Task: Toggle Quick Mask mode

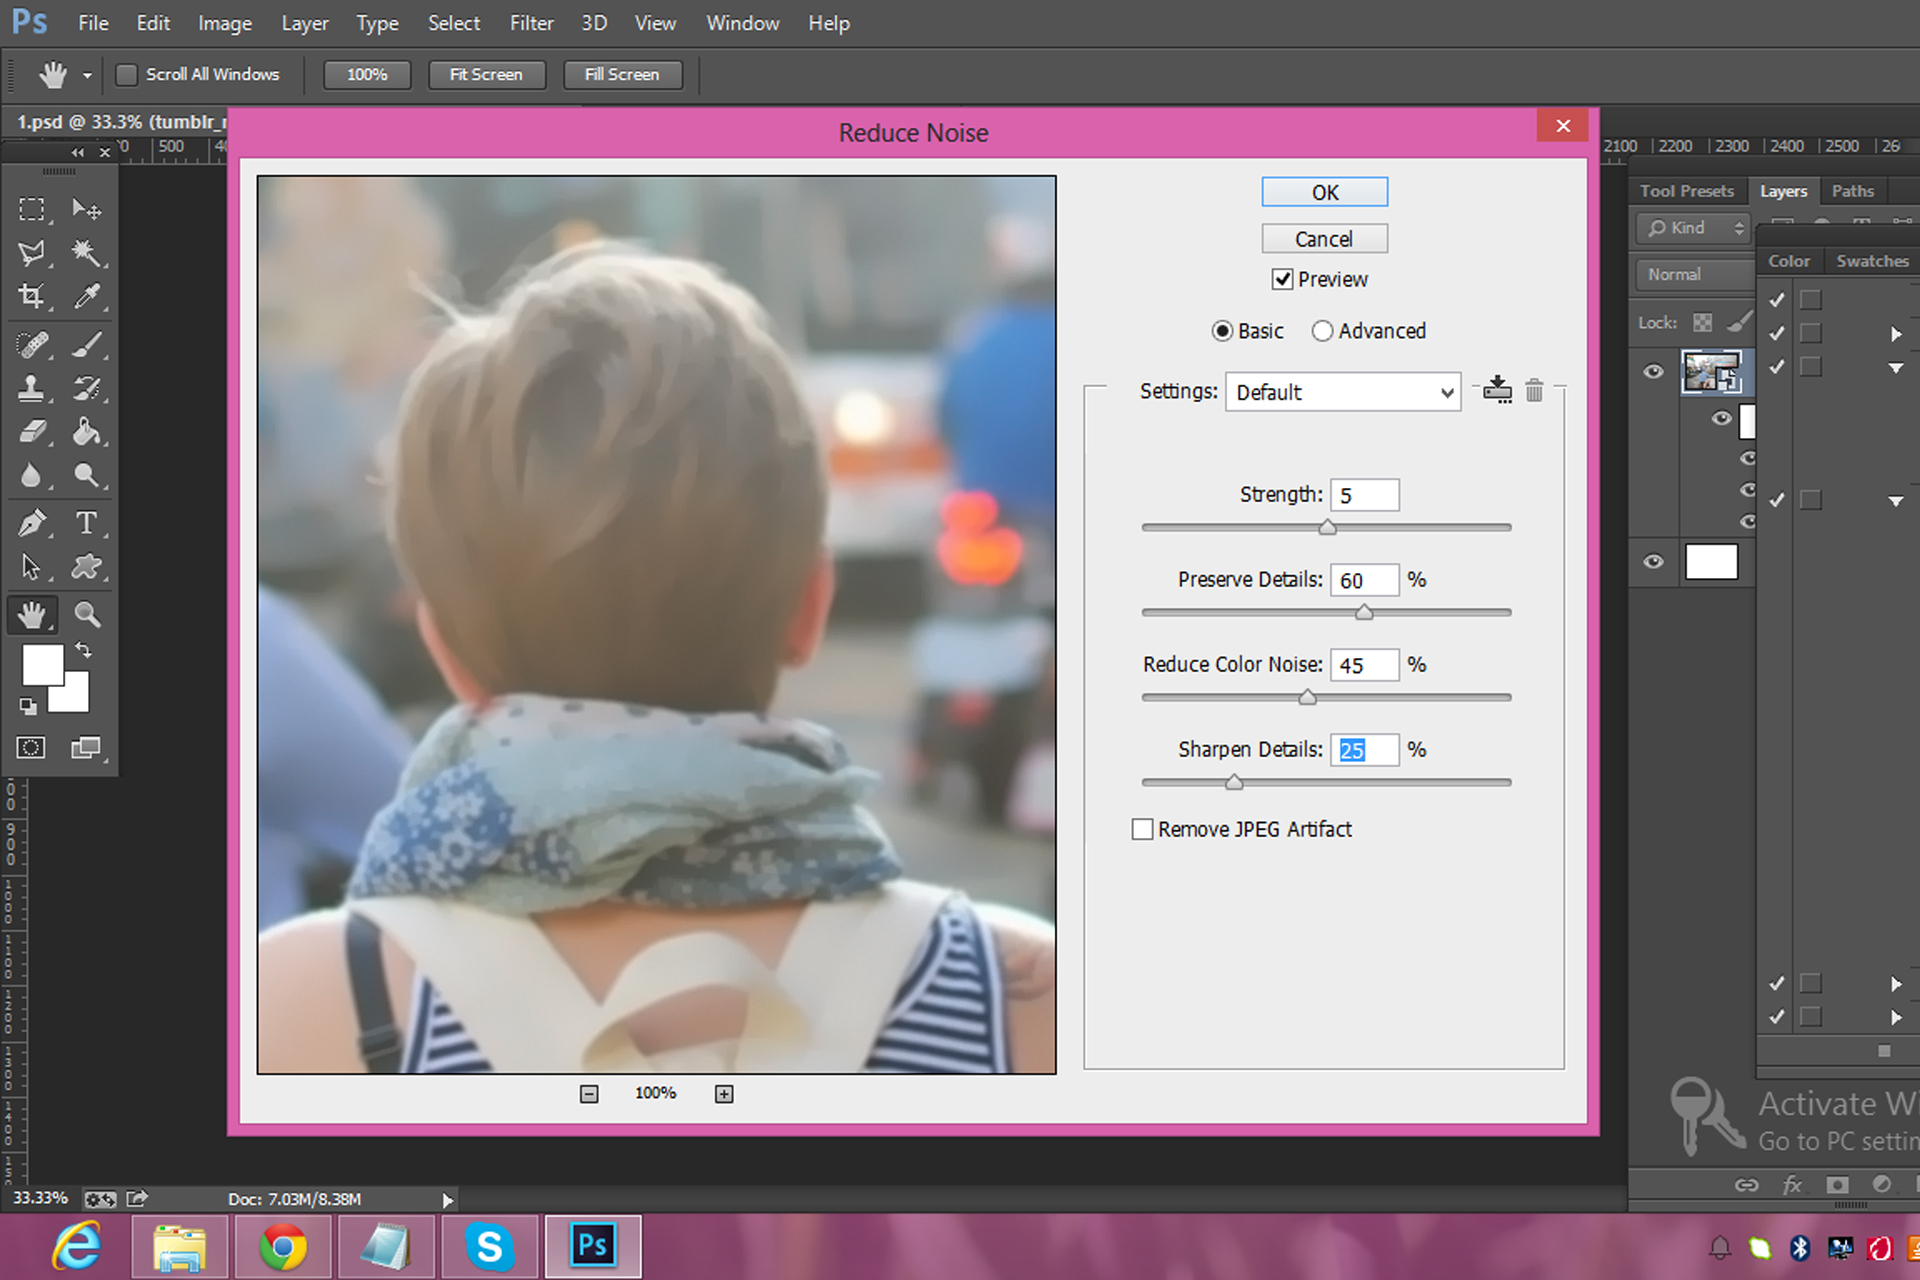Action: (x=31, y=747)
